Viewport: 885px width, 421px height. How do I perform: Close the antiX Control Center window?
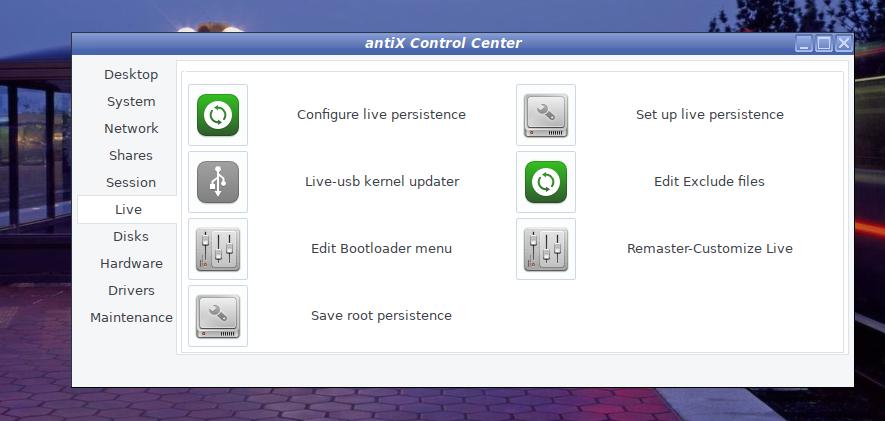click(844, 44)
